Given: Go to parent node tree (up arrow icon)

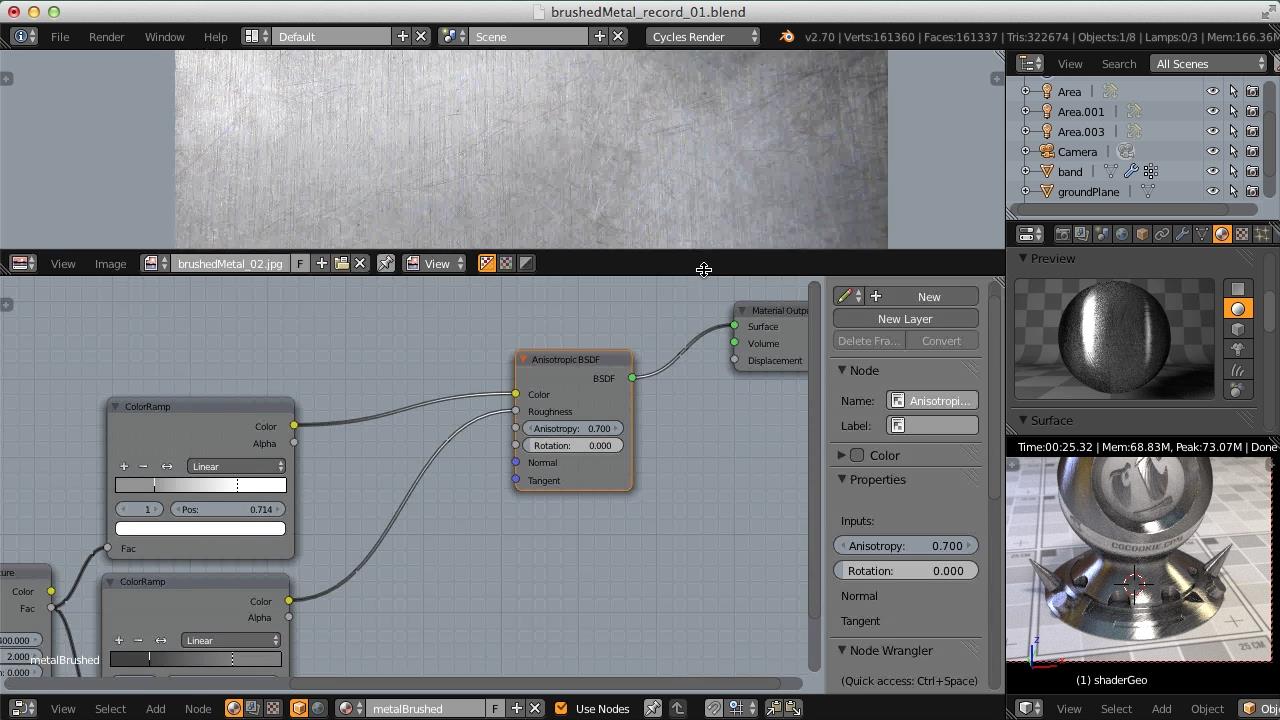Looking at the screenshot, I should [x=677, y=708].
